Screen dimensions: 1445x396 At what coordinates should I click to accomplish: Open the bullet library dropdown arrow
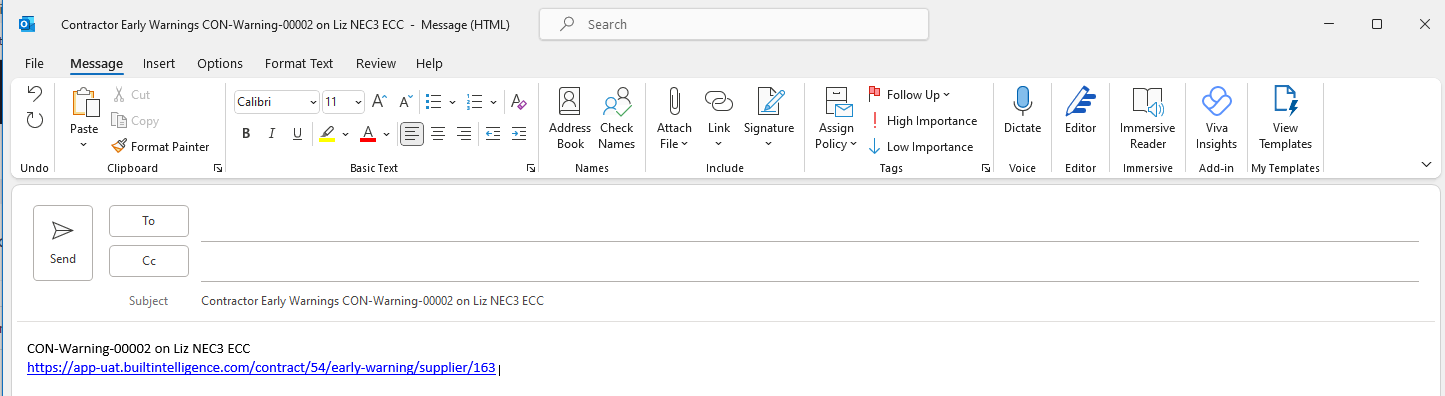452,101
